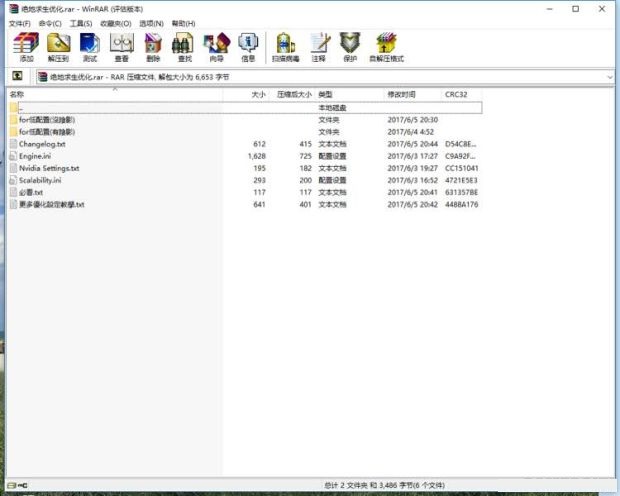The width and height of the screenshot is (620, 496).
Task: Select the Scalability.ini file
Action: (245, 180)
